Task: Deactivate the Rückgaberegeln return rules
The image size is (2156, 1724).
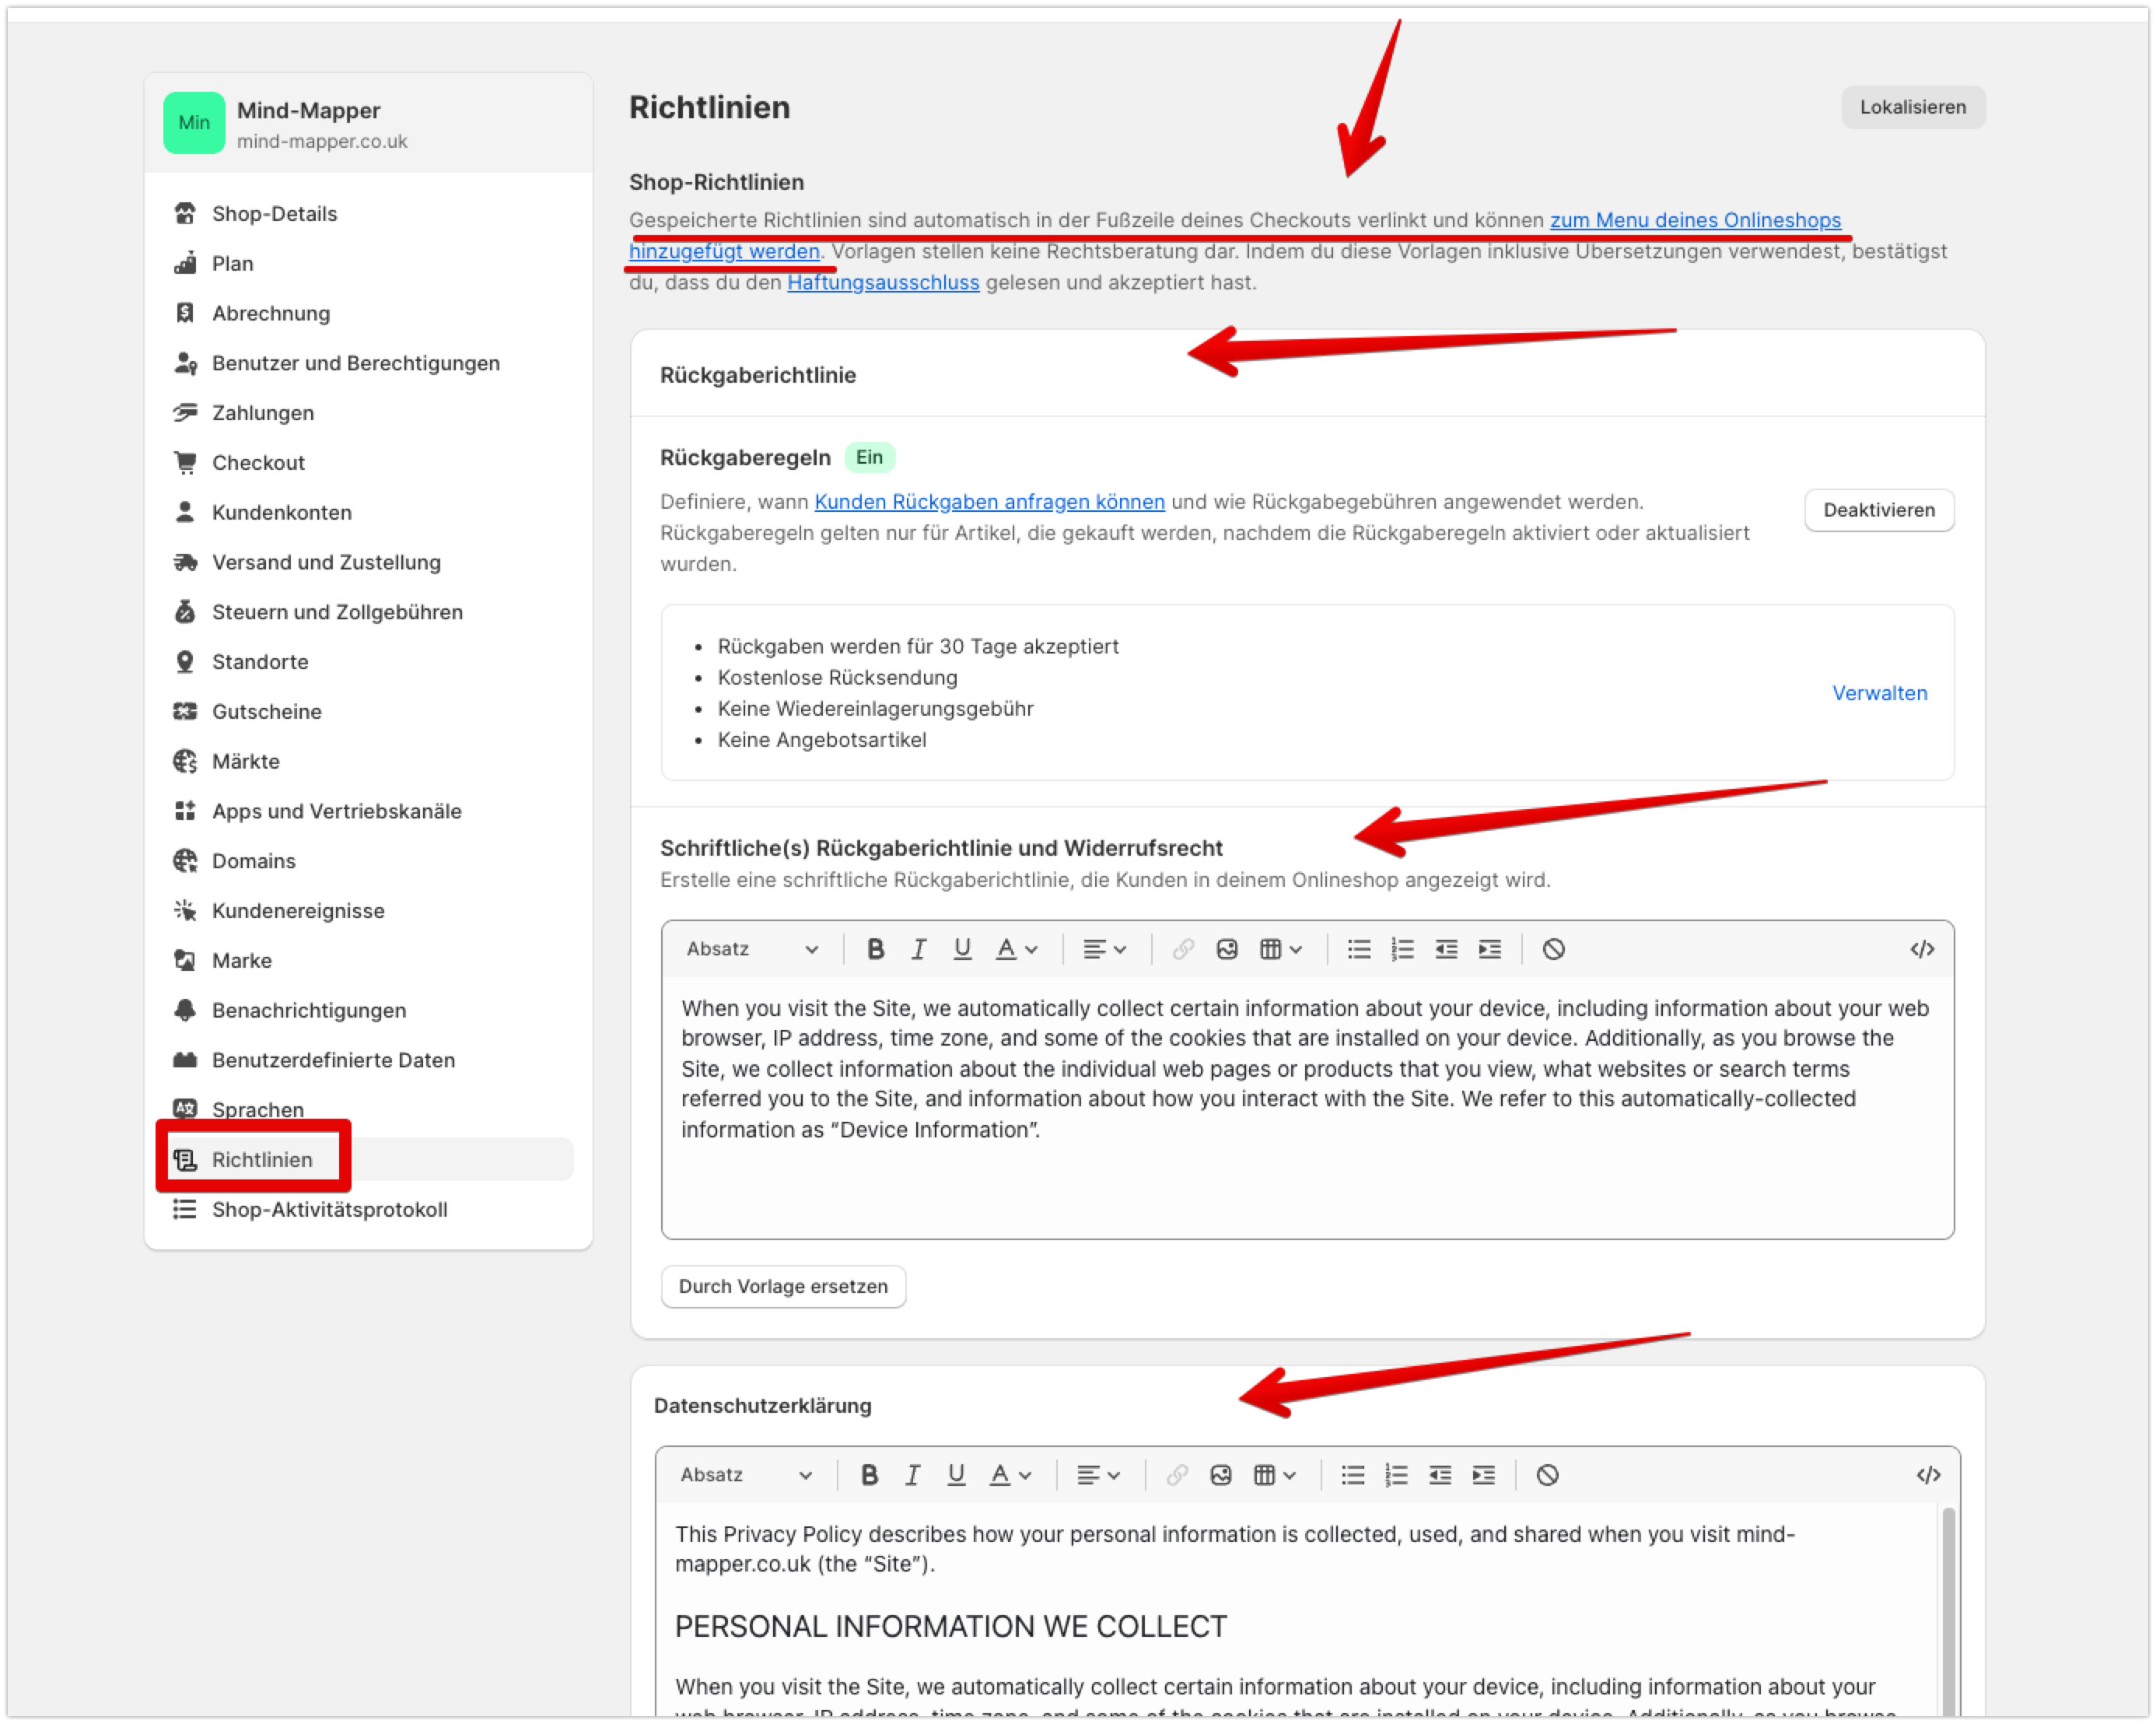Action: pos(1878,510)
